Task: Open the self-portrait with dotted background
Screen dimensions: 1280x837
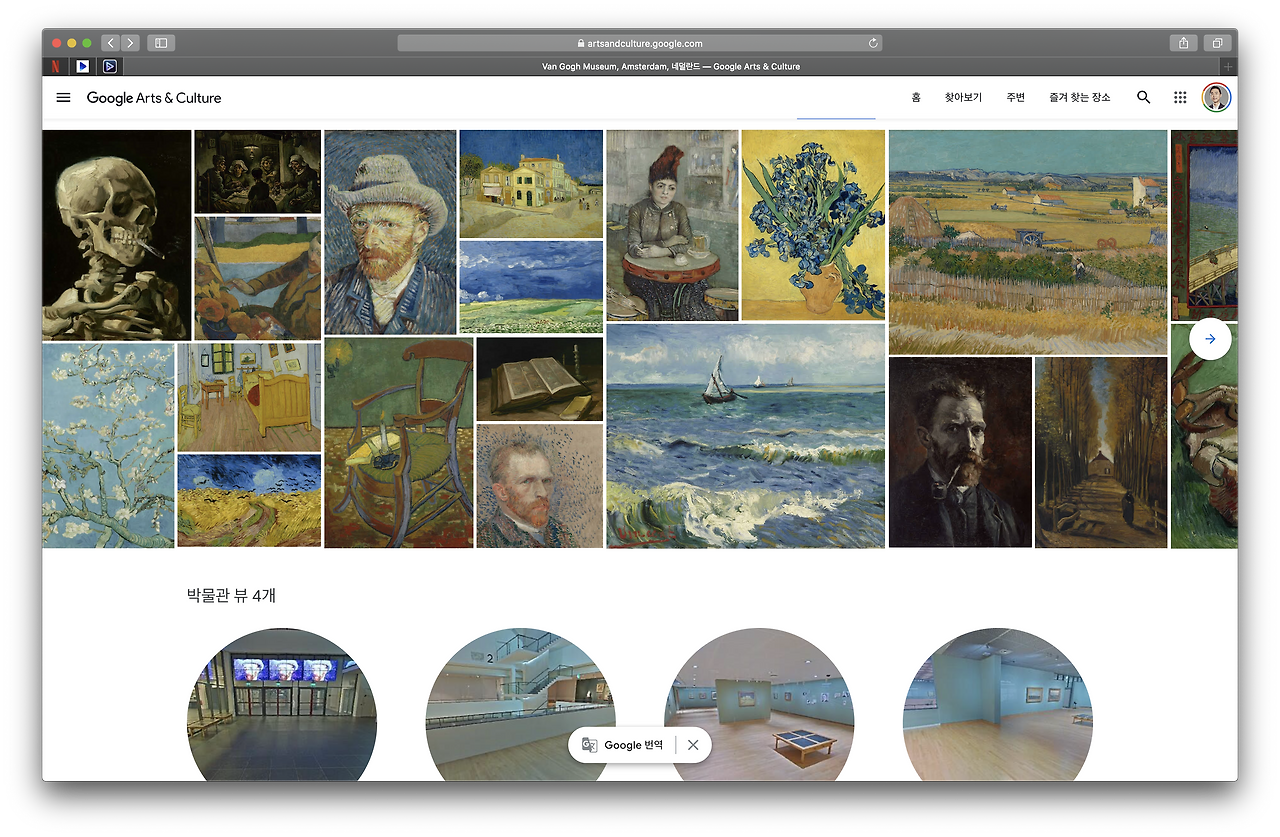Action: click(540, 486)
